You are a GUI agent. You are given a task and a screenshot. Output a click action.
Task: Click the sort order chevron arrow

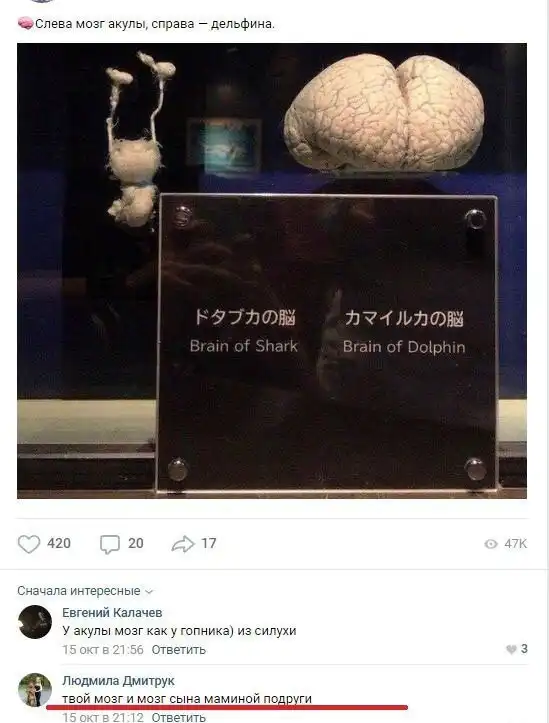tap(149, 592)
